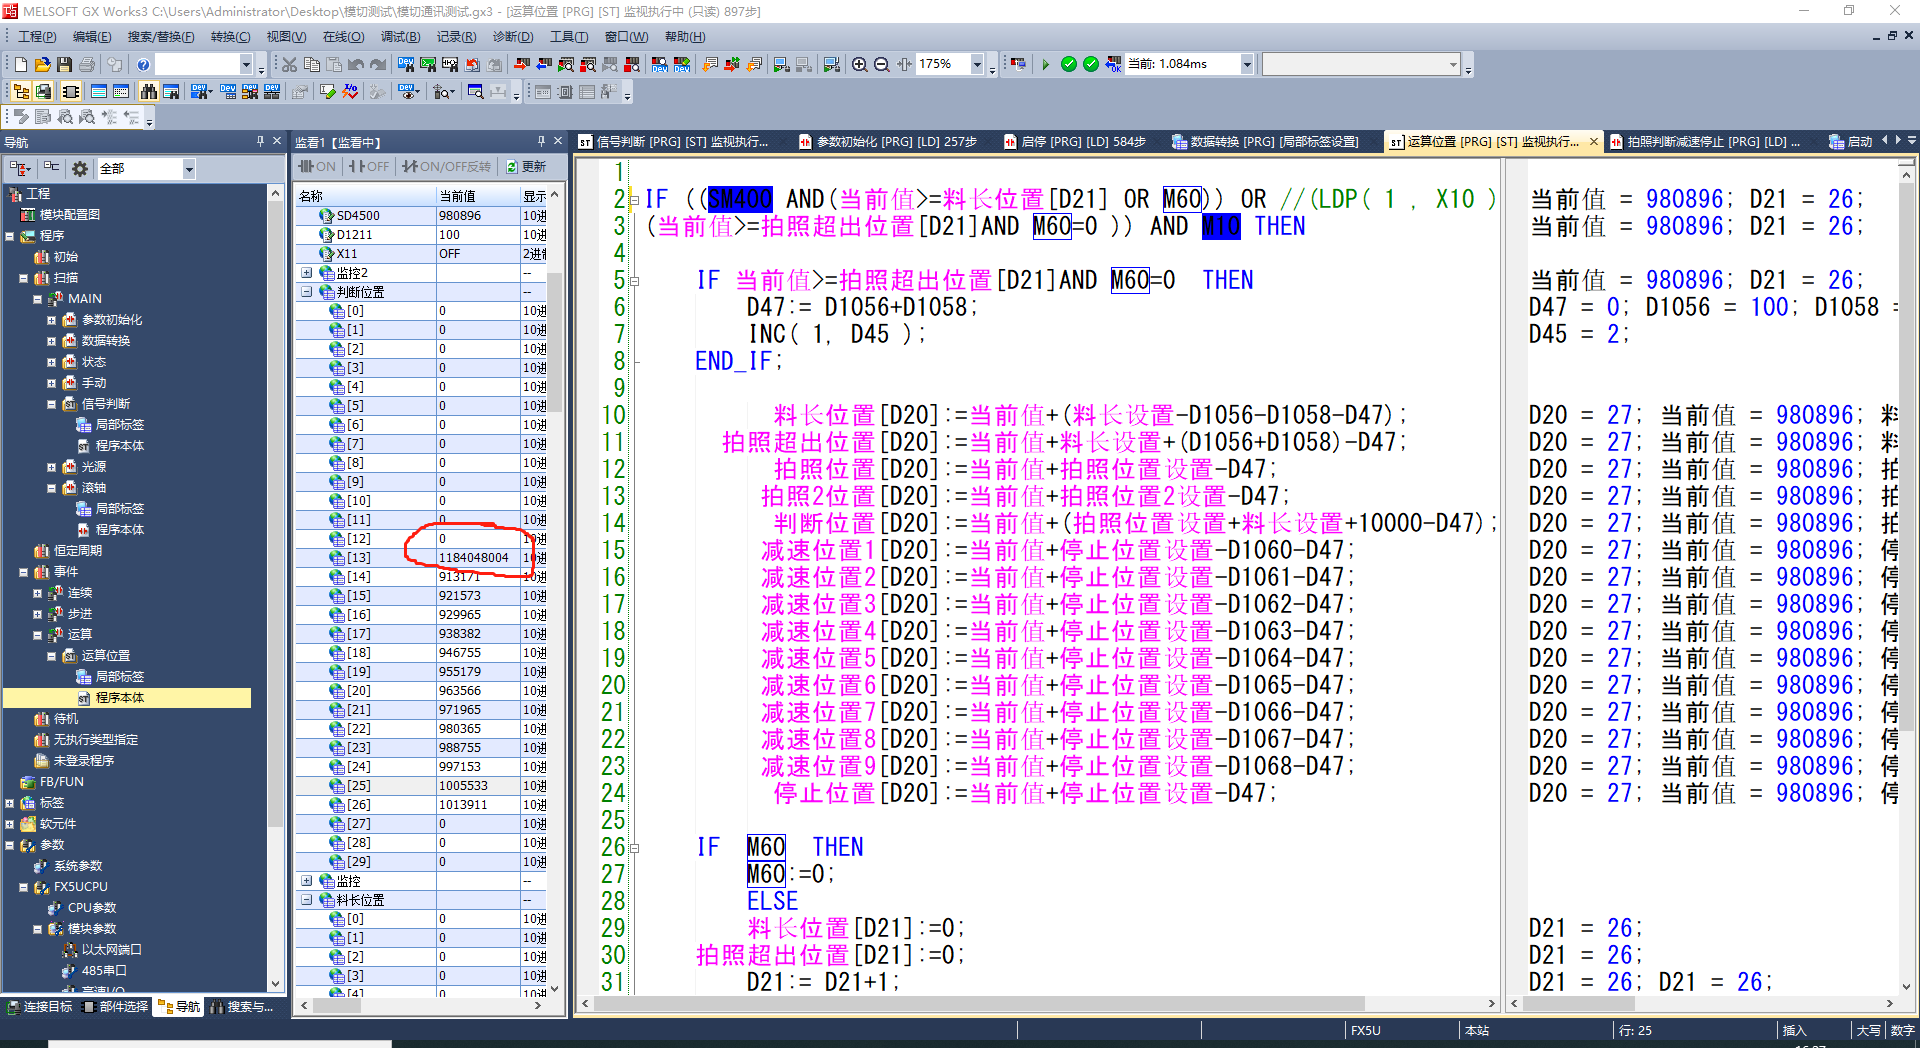
Task: Click the Zoom In magnifier icon
Action: (859, 65)
